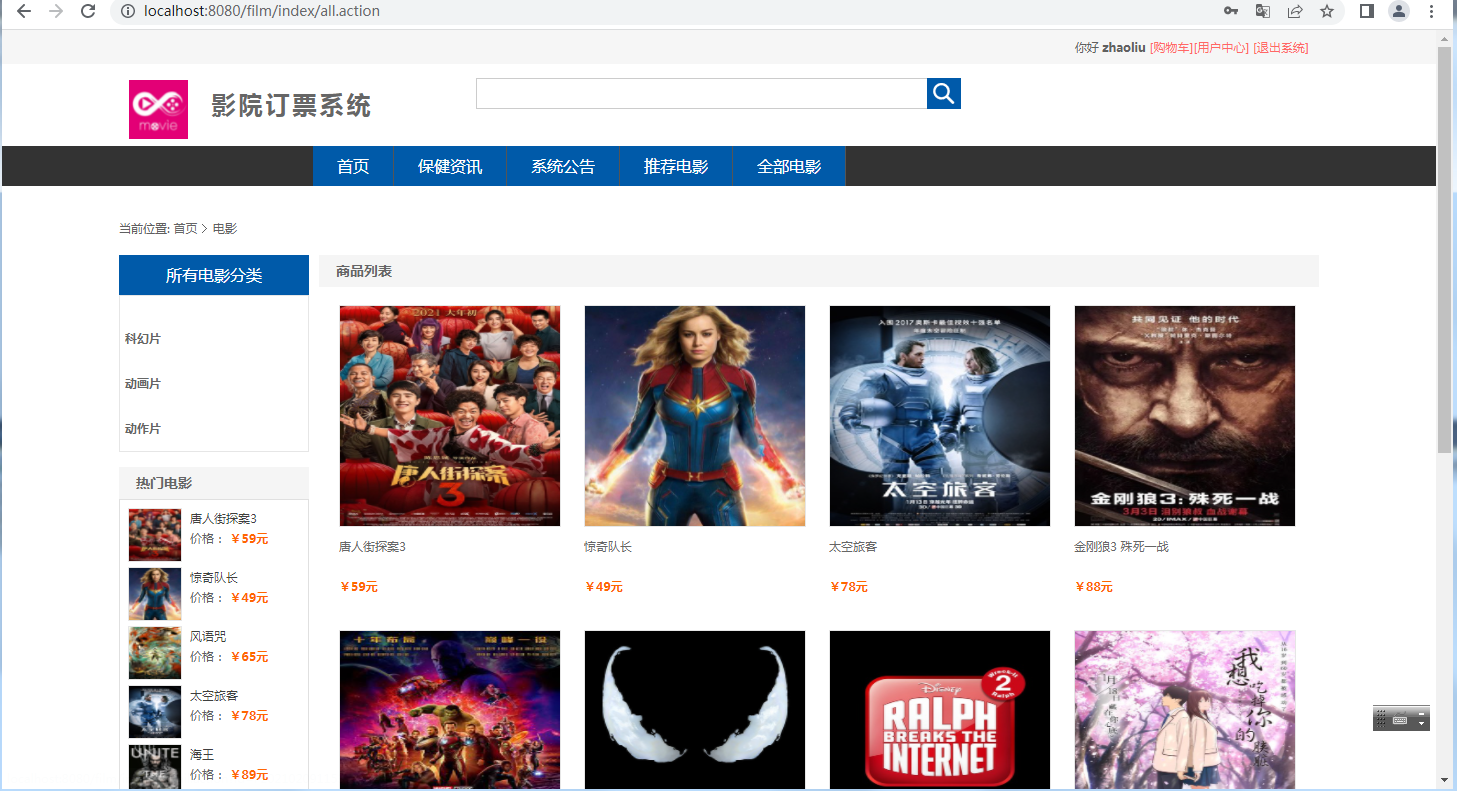
Task: Click the floating input method keyboard toolbar
Action: pos(1401,718)
